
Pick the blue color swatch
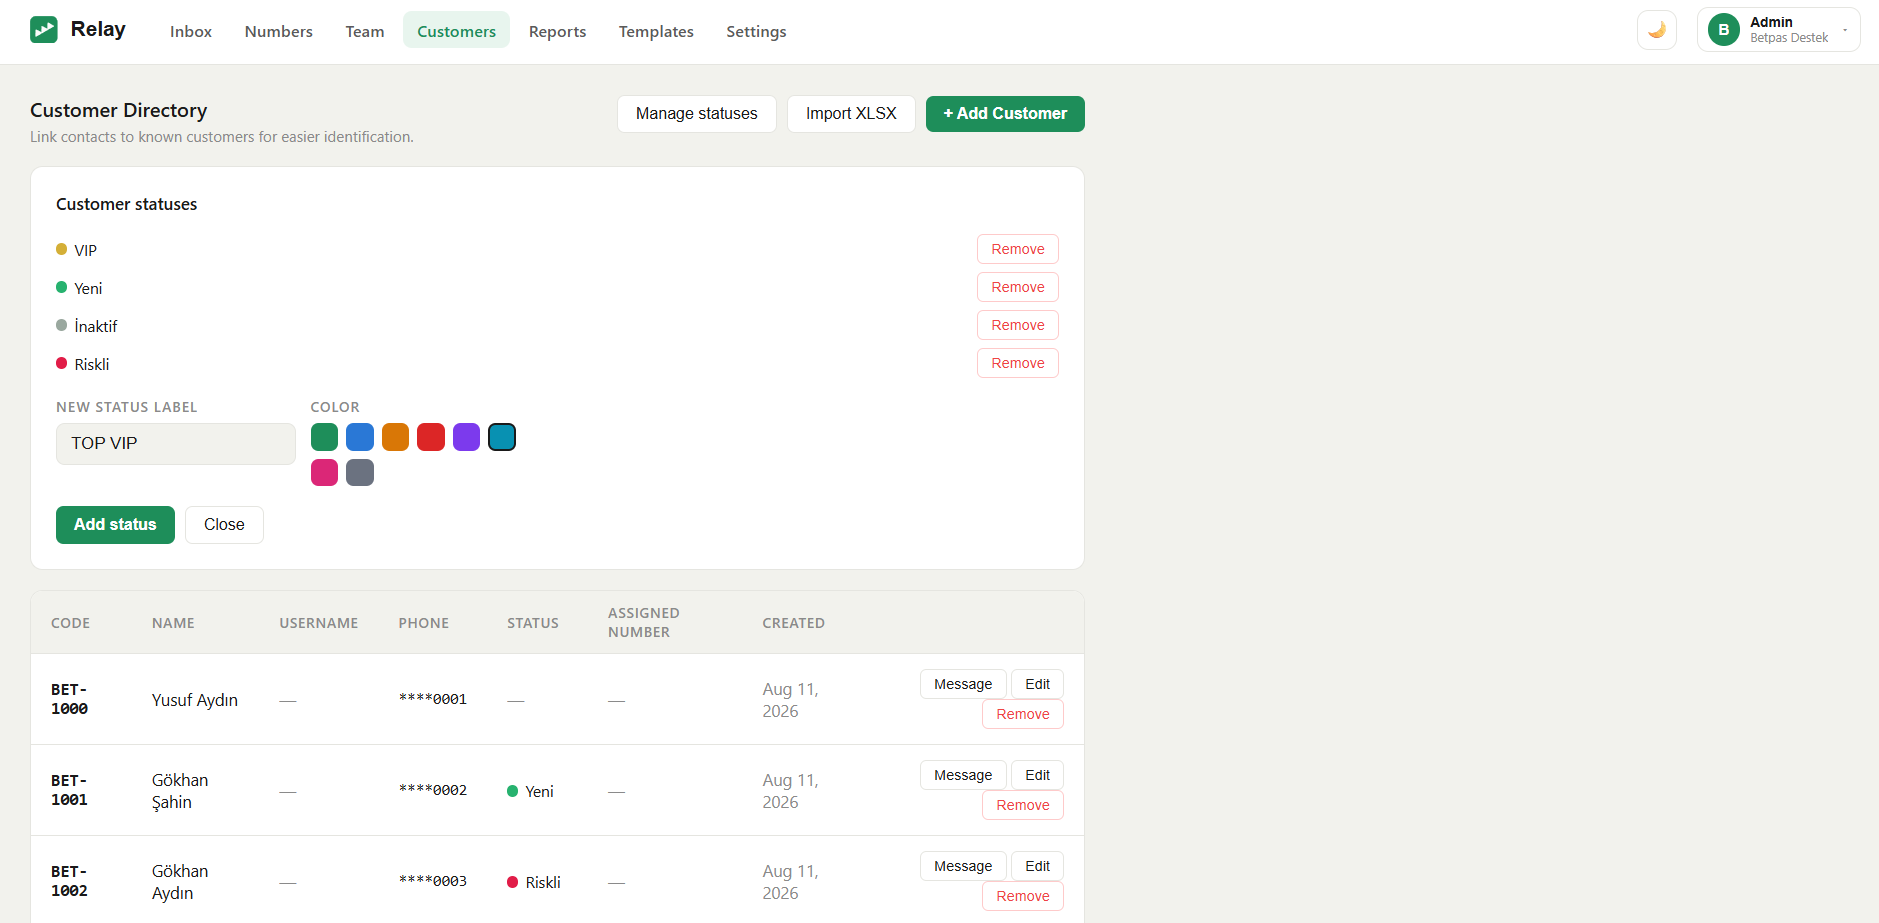click(360, 437)
